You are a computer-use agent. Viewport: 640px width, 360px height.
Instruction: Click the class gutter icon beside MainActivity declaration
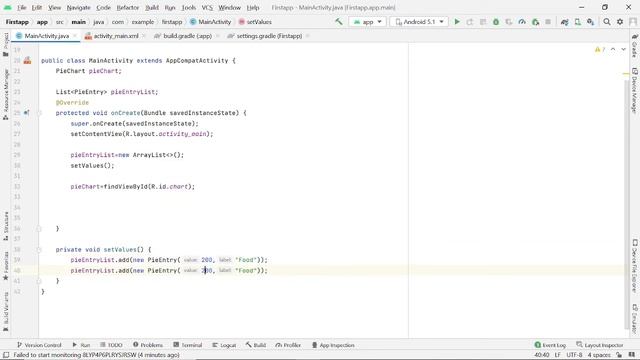27,60
